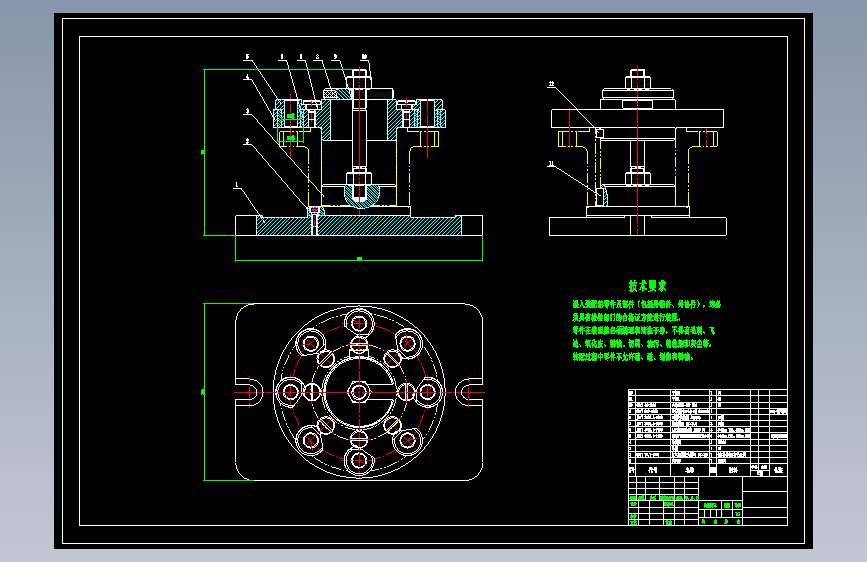Click the central hex nut in plan view
The height and width of the screenshot is (562, 867).
(x=359, y=392)
